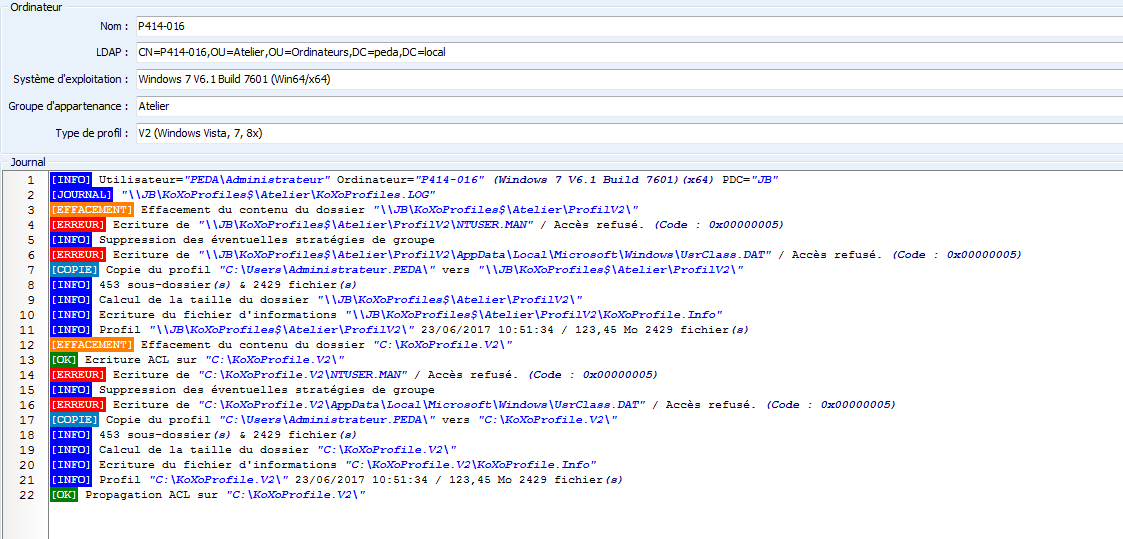Click the 'Nom :' label
The height and width of the screenshot is (539, 1123).
[x=114, y=26]
